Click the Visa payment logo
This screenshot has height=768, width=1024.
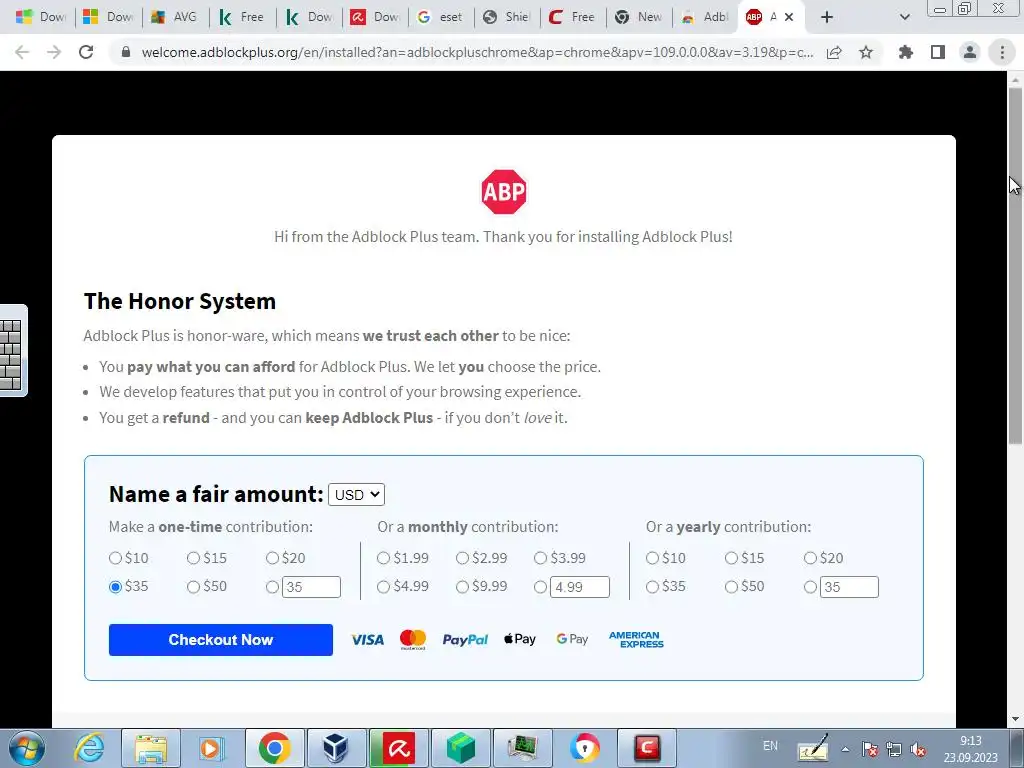(x=368, y=640)
